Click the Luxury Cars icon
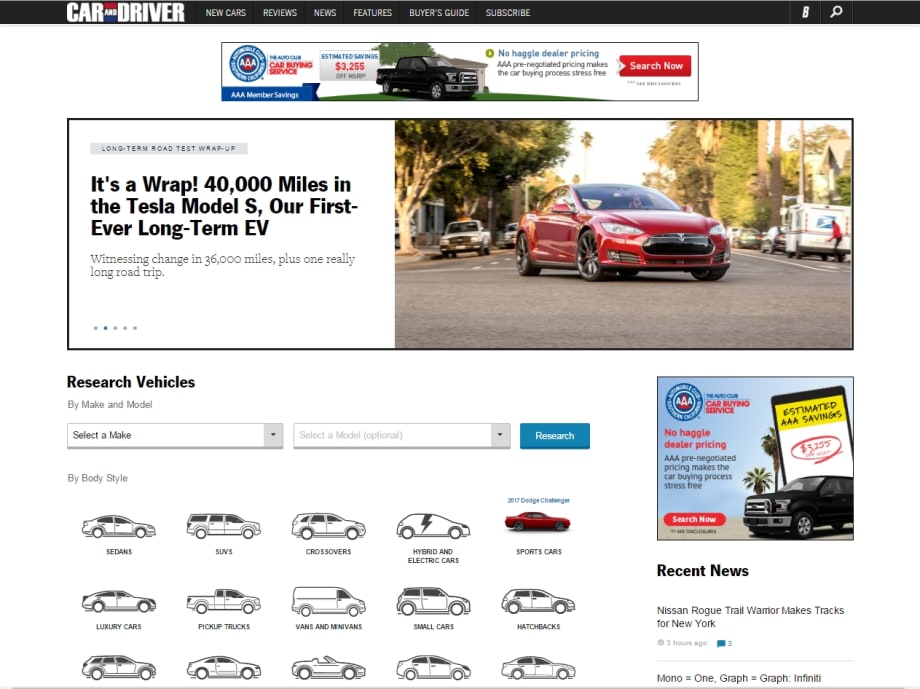Image resolution: width=920 pixels, height=689 pixels. pyautogui.click(x=118, y=602)
